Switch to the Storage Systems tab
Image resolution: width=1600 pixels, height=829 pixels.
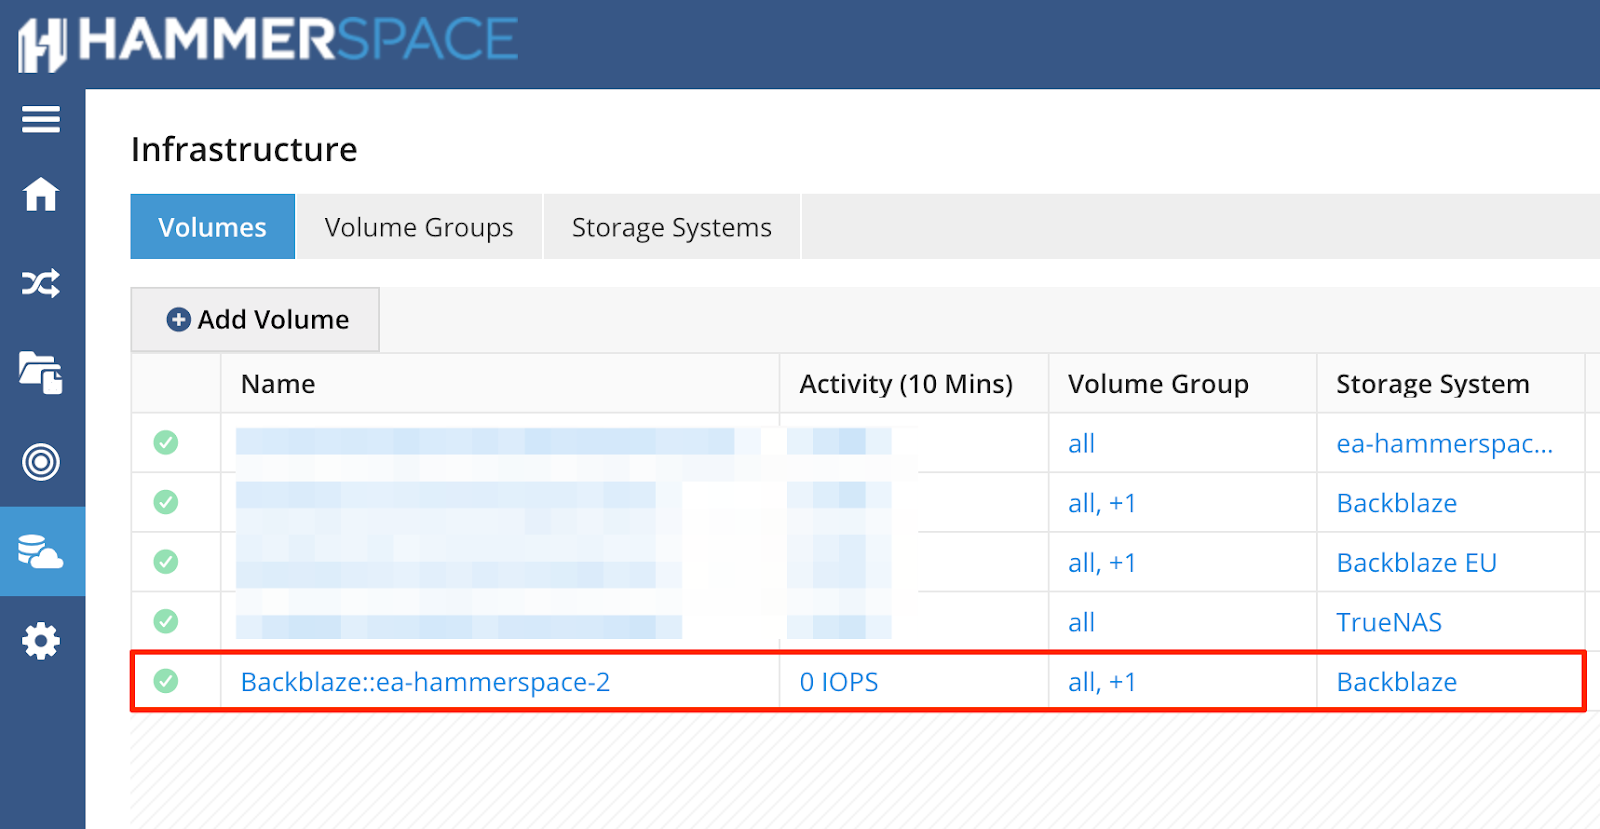[672, 227]
